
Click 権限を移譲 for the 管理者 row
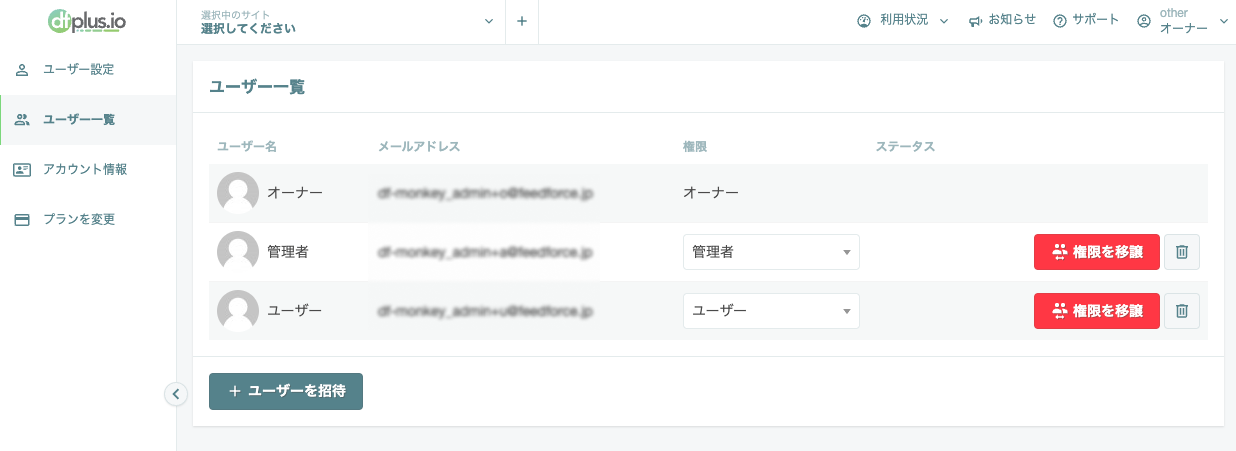coord(1097,252)
